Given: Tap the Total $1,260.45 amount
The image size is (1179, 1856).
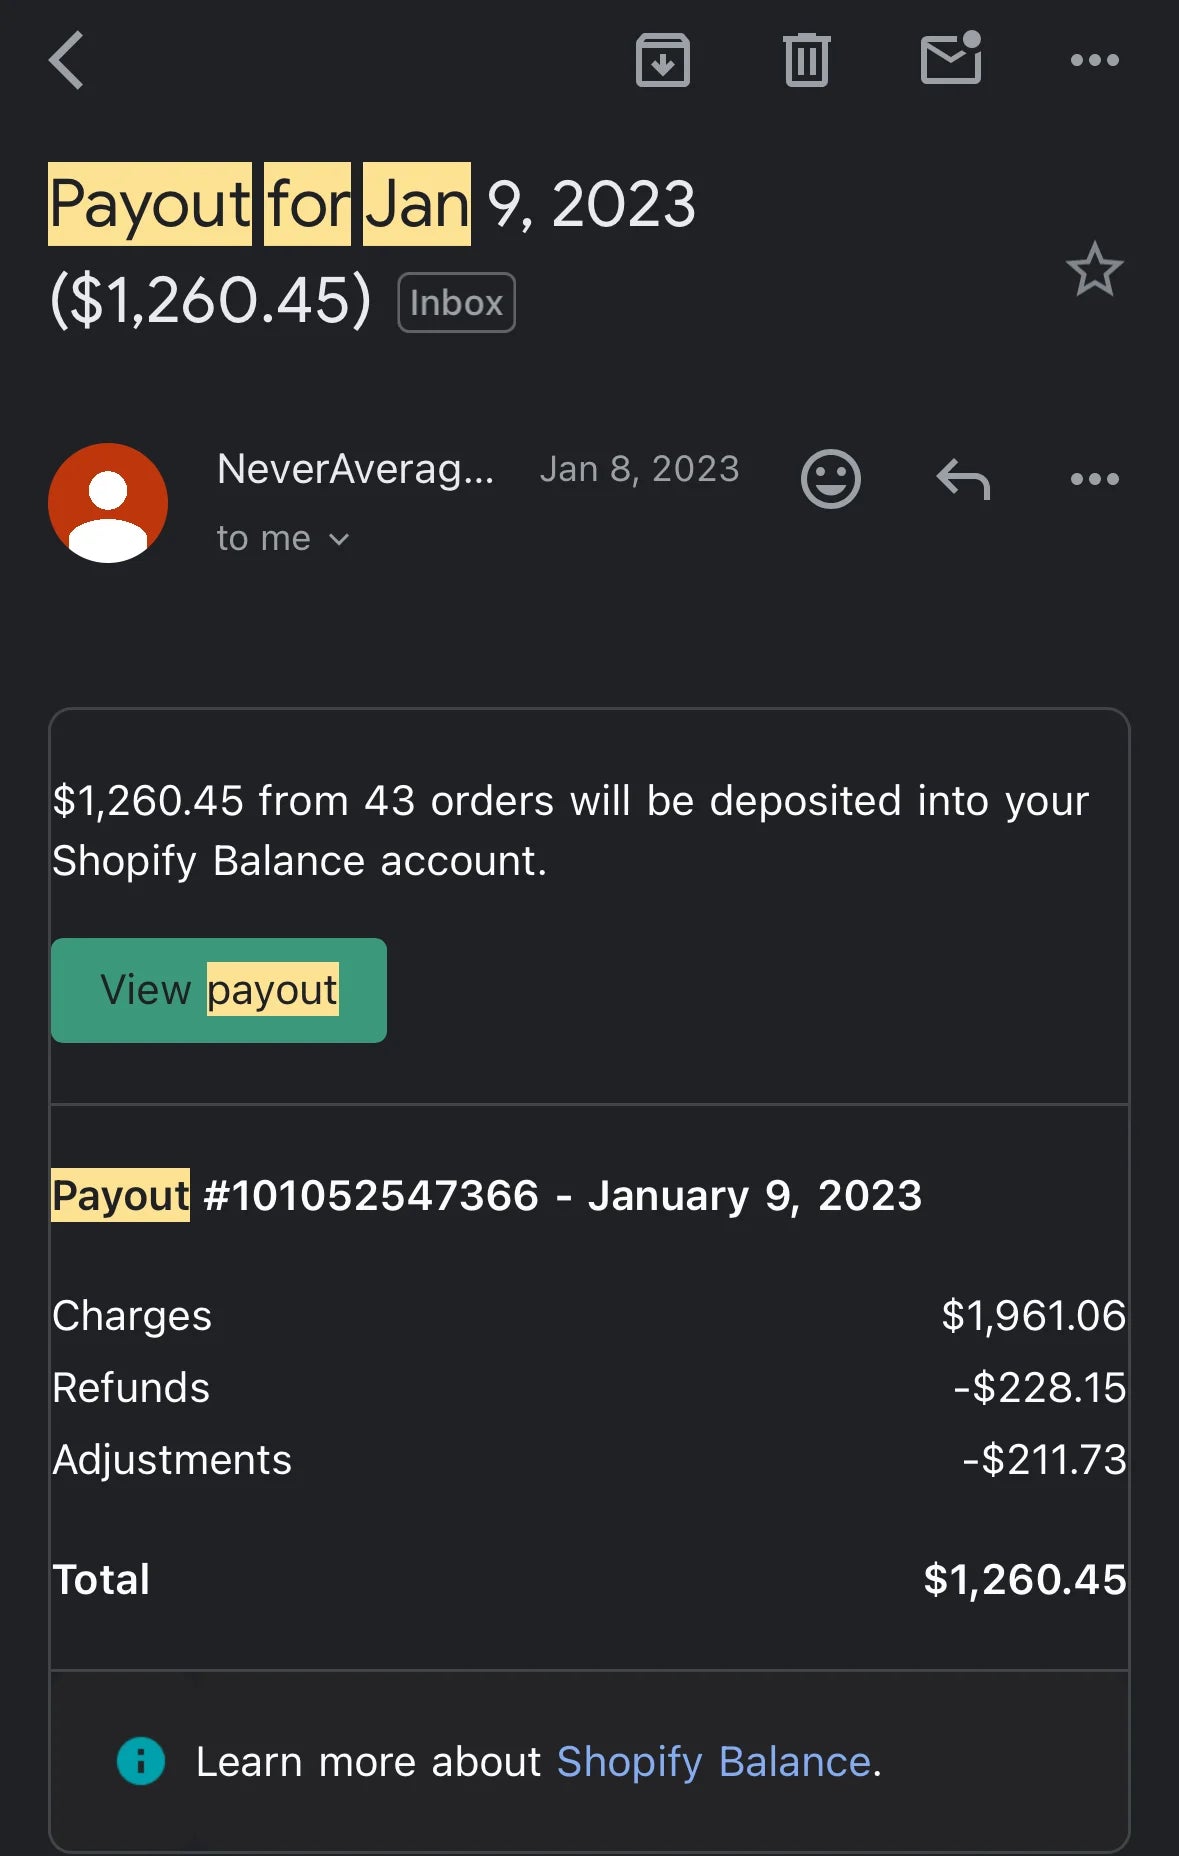Looking at the screenshot, I should pyautogui.click(x=1024, y=1580).
